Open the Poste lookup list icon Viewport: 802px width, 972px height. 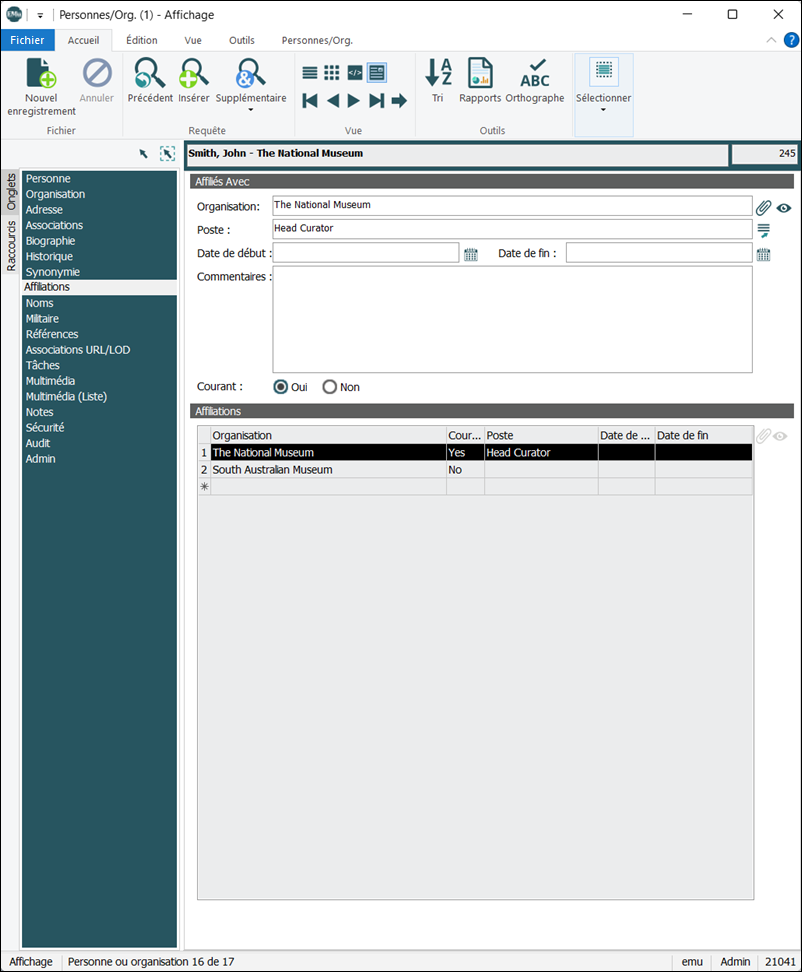coord(764,231)
